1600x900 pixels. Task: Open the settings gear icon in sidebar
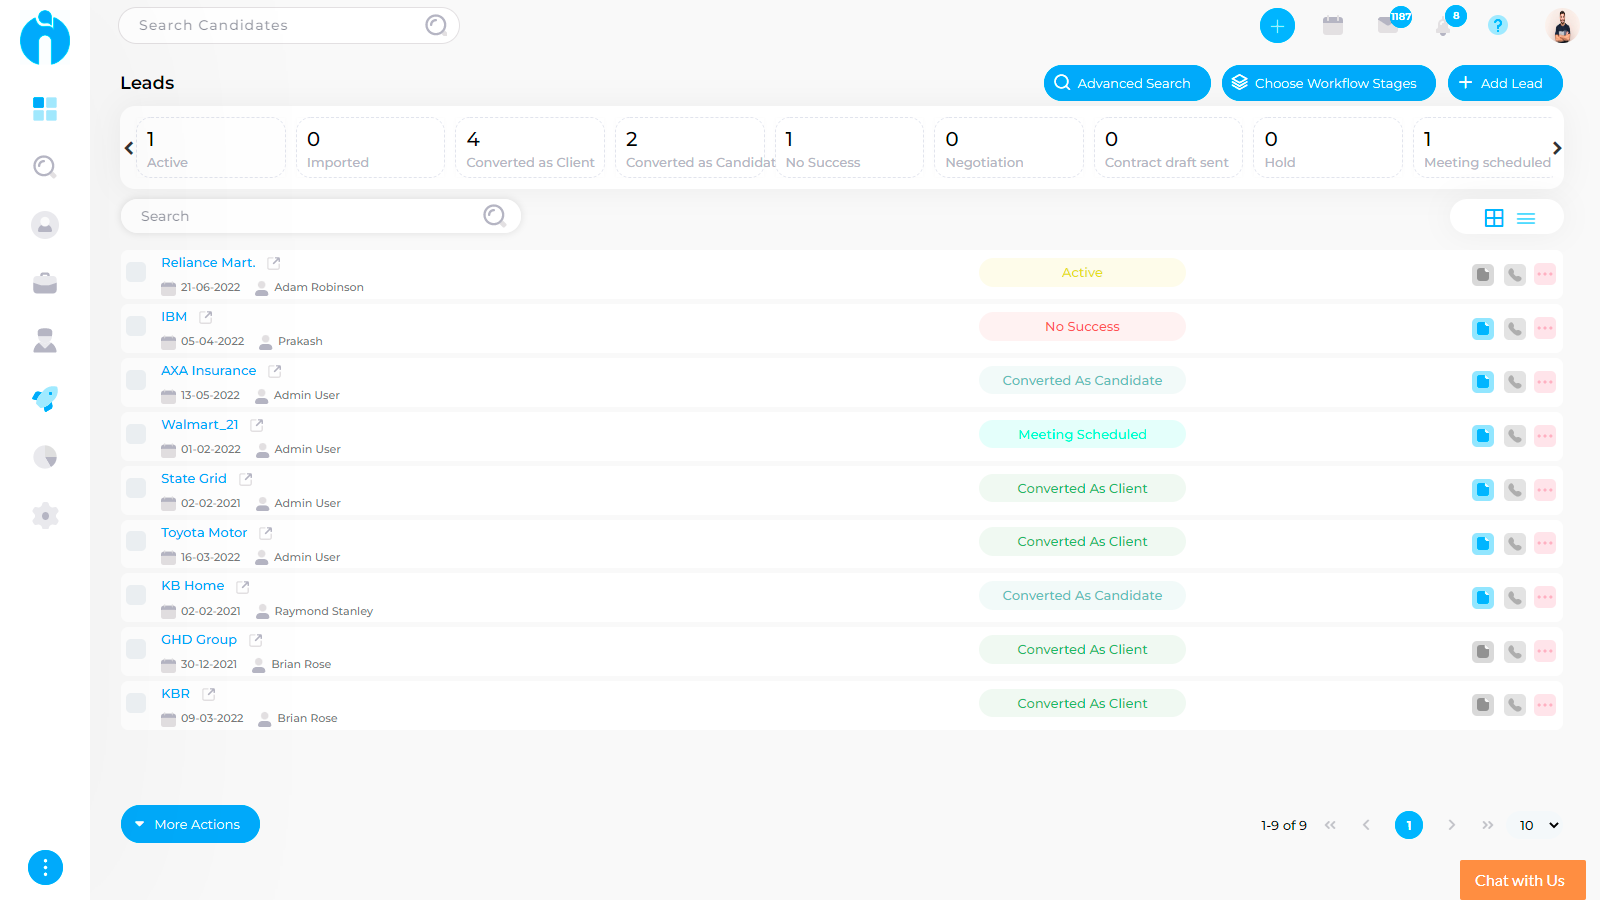click(x=45, y=515)
